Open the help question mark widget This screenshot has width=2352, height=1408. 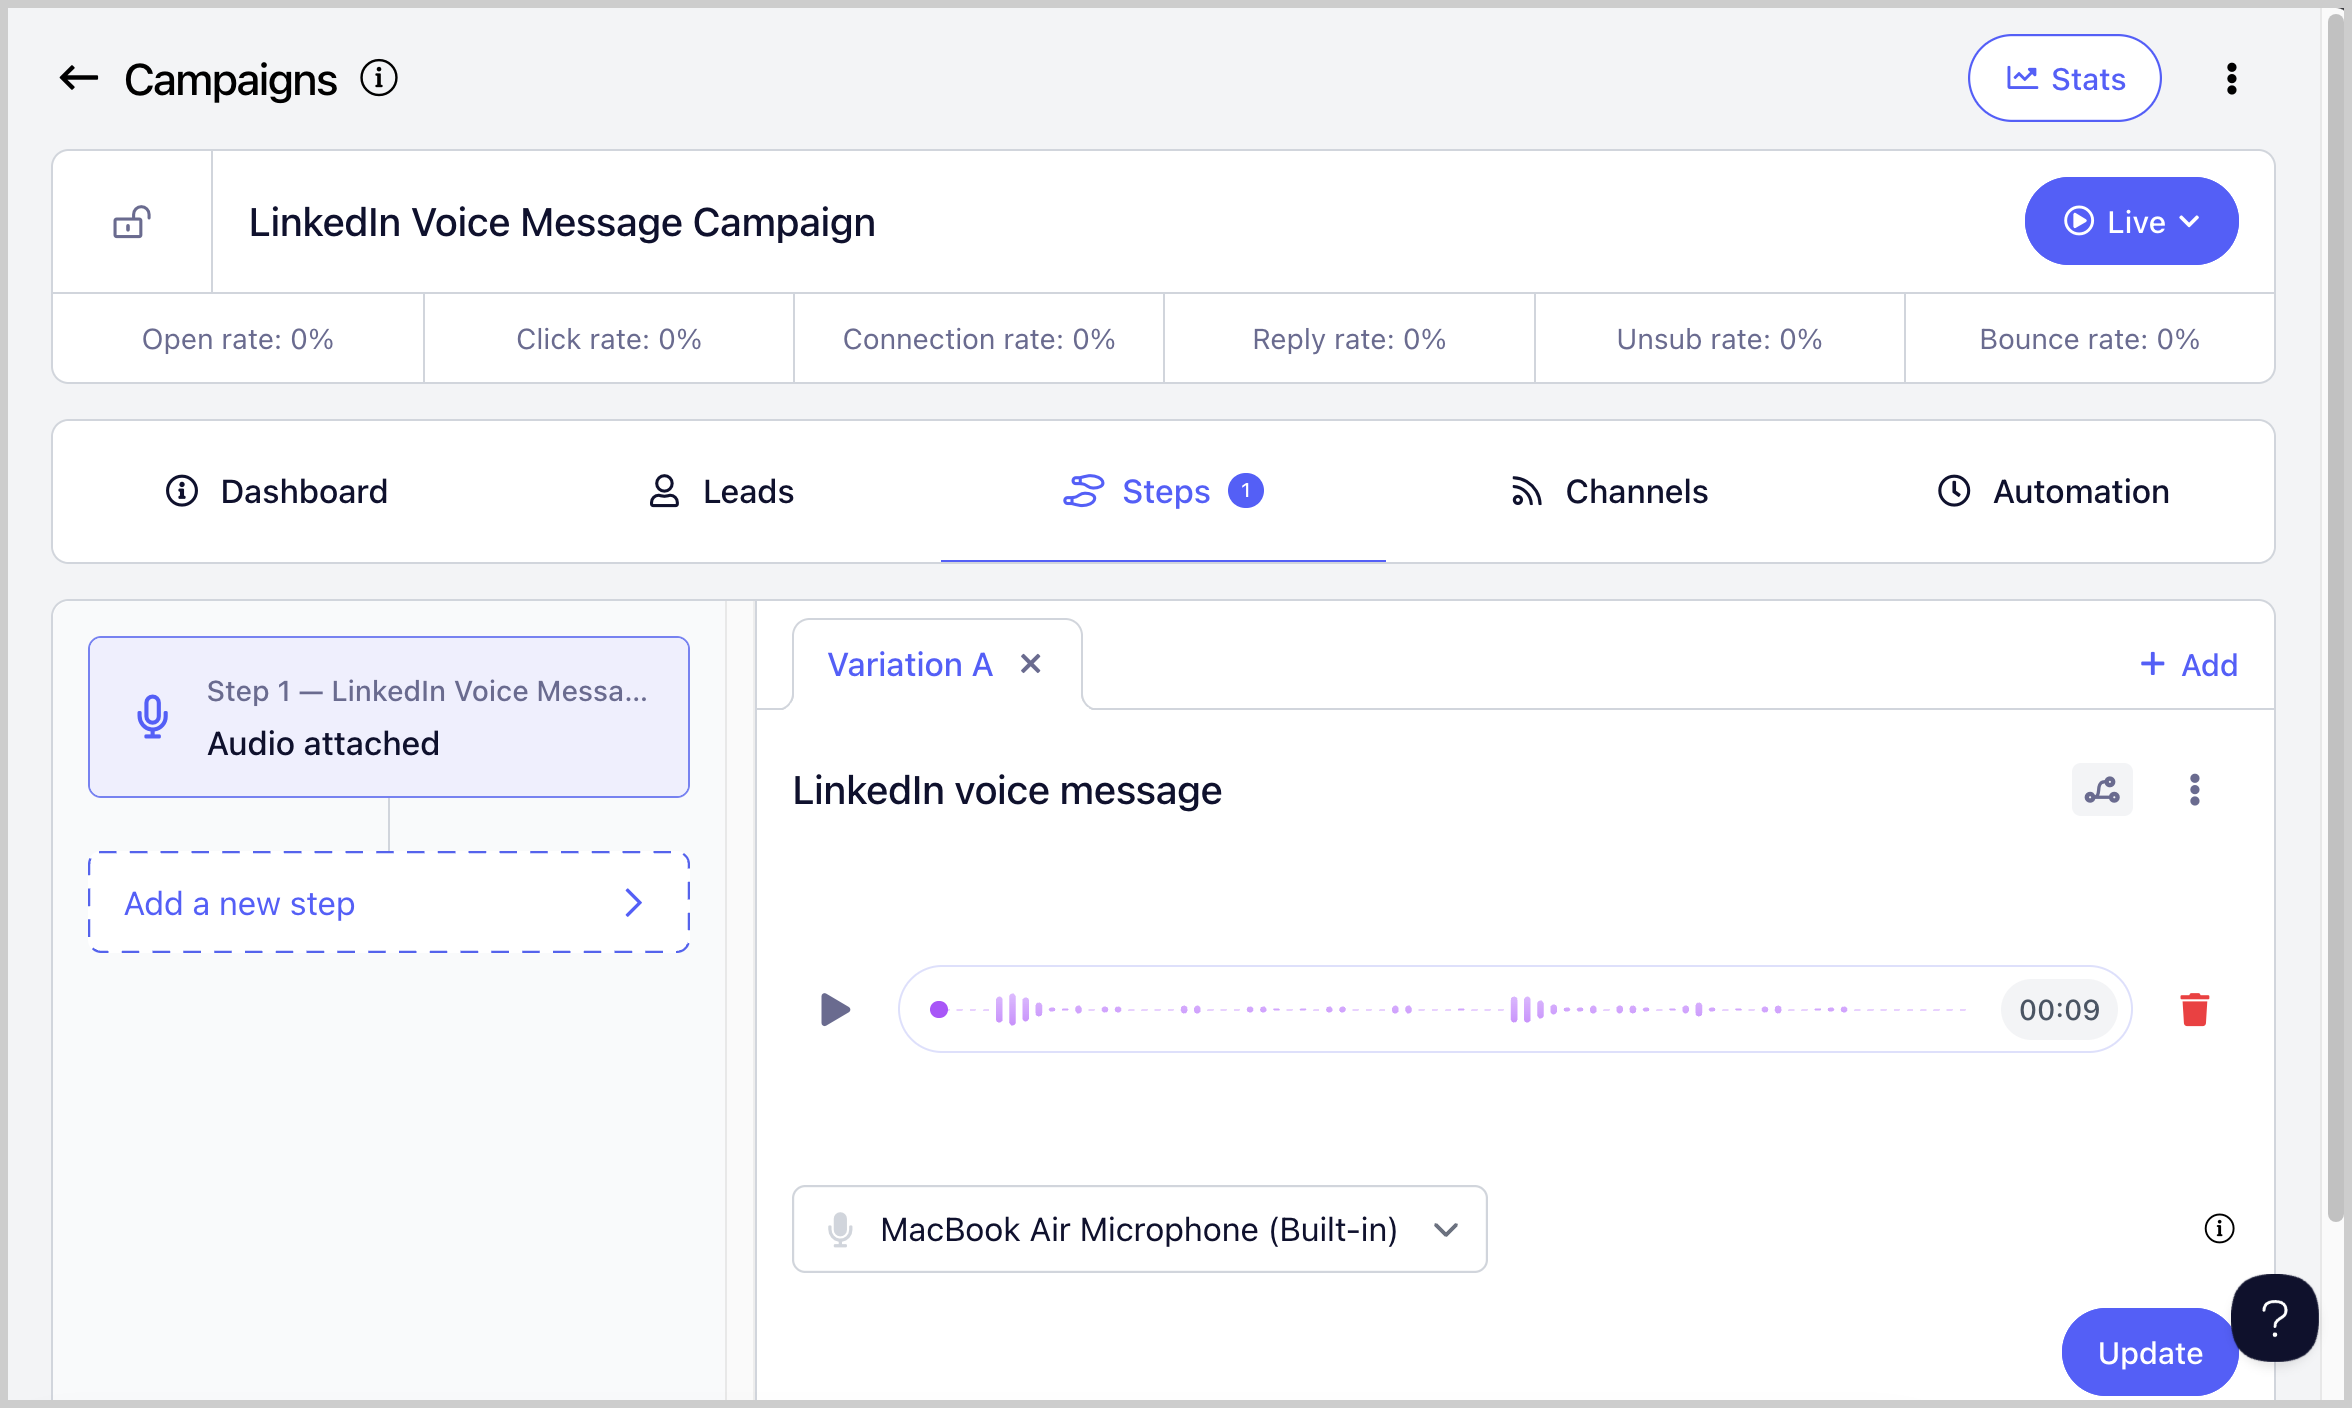click(x=2274, y=1318)
